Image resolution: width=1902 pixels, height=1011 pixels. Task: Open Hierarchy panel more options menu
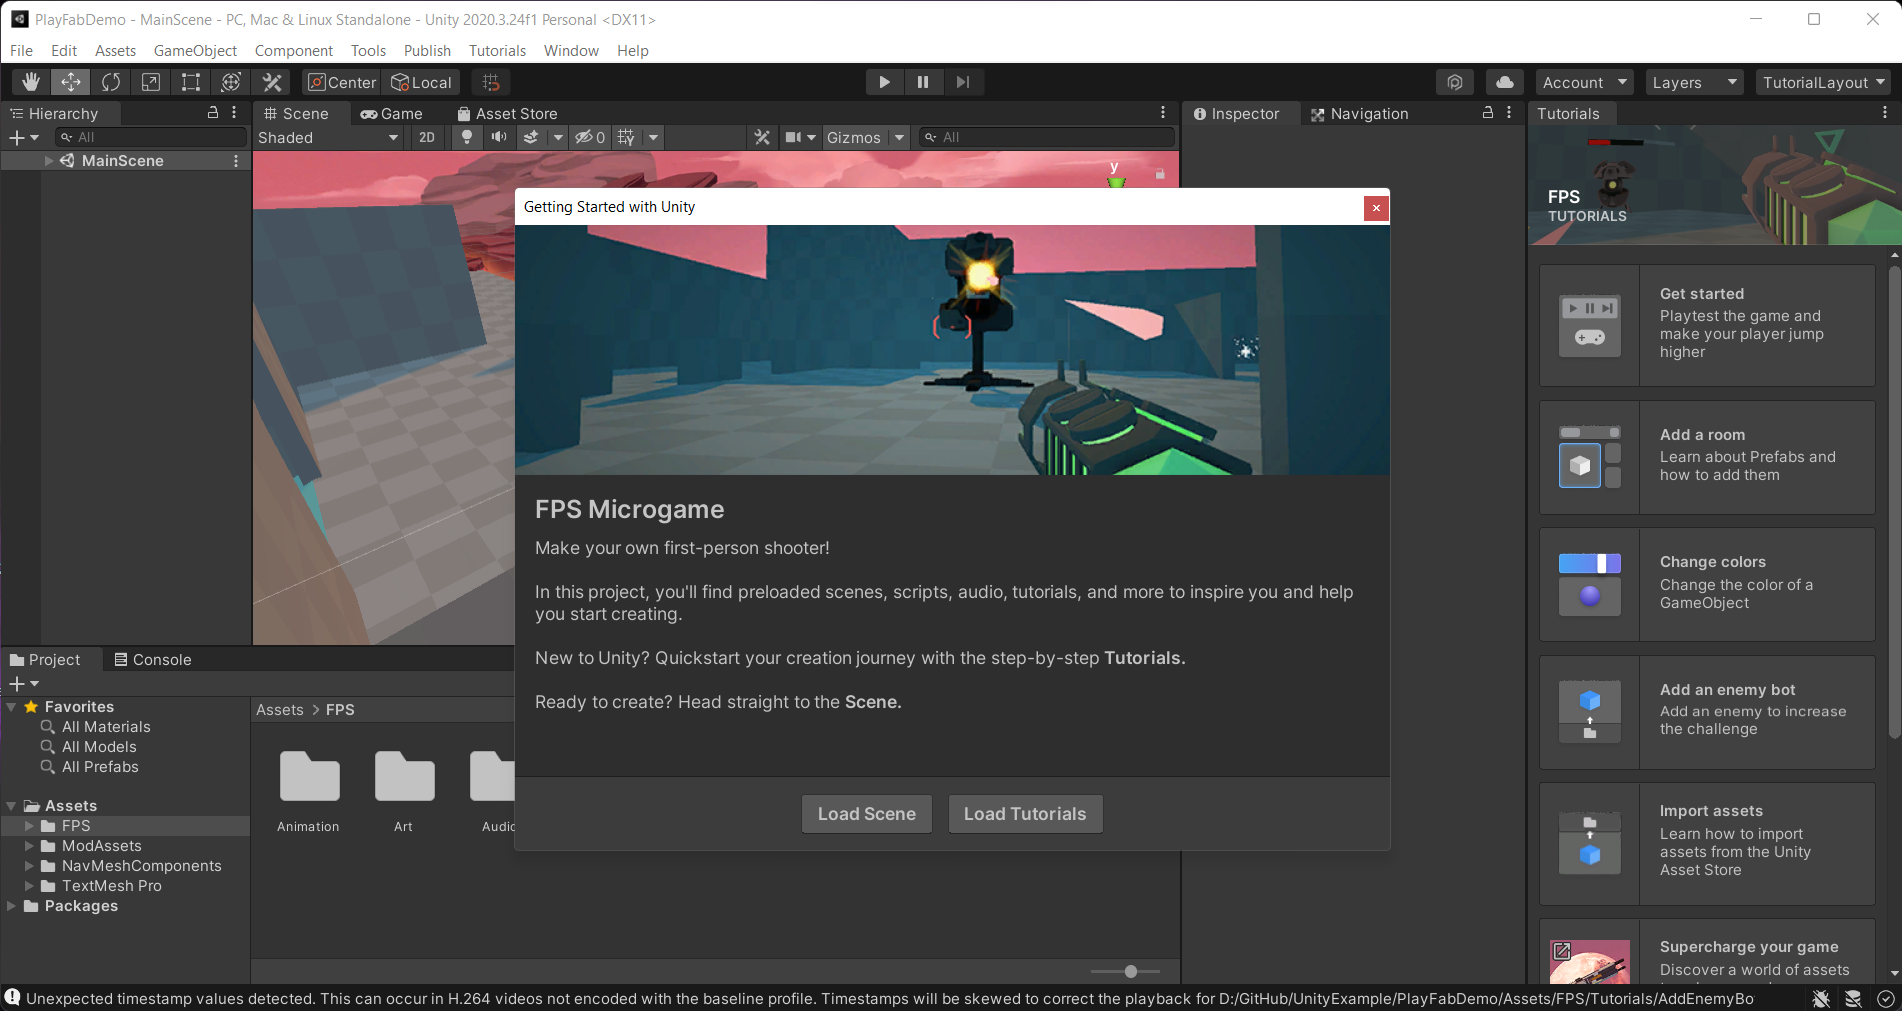pyautogui.click(x=234, y=113)
